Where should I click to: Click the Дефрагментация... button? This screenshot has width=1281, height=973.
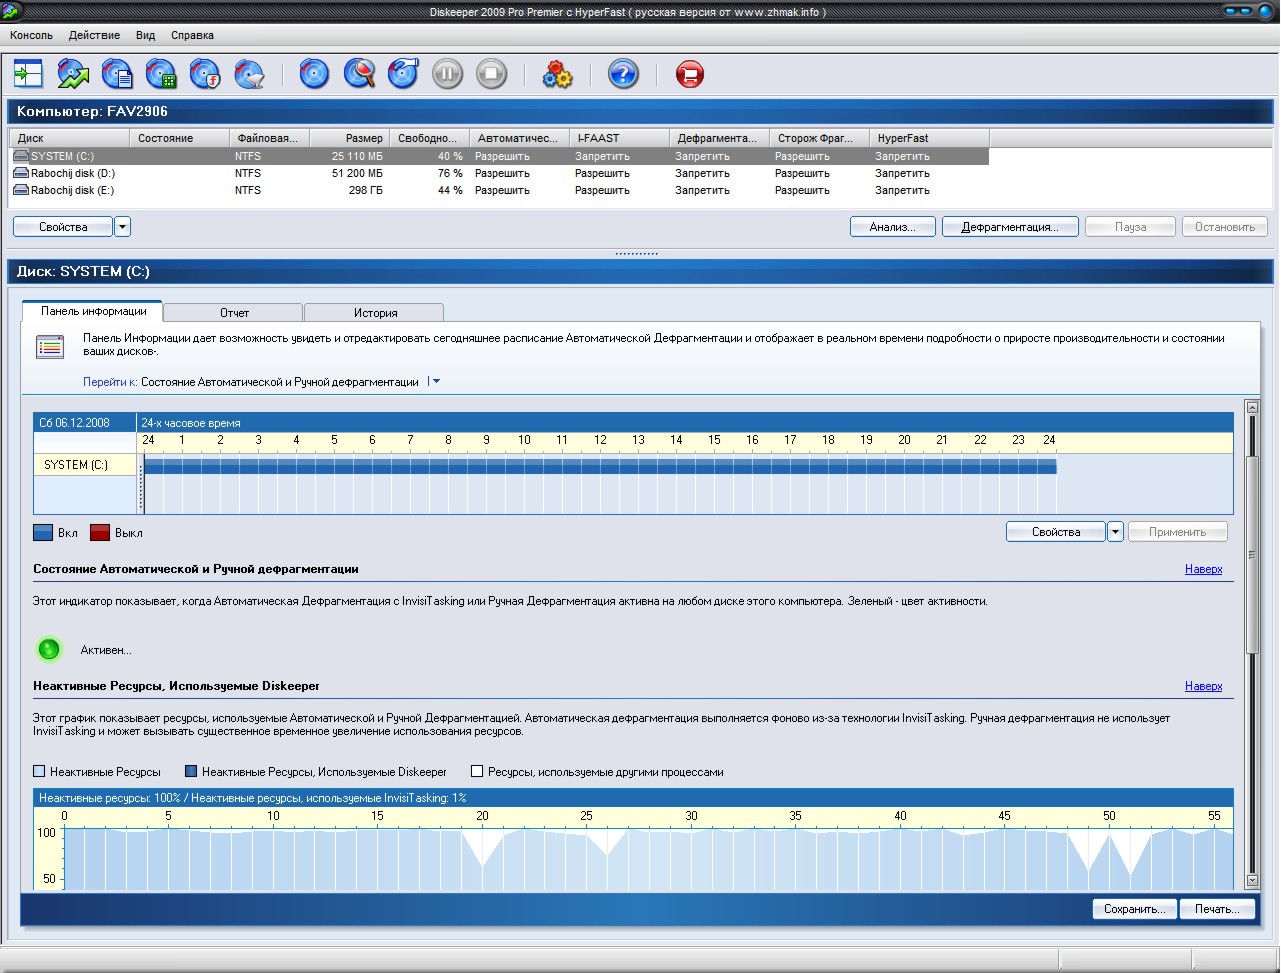click(x=1010, y=227)
